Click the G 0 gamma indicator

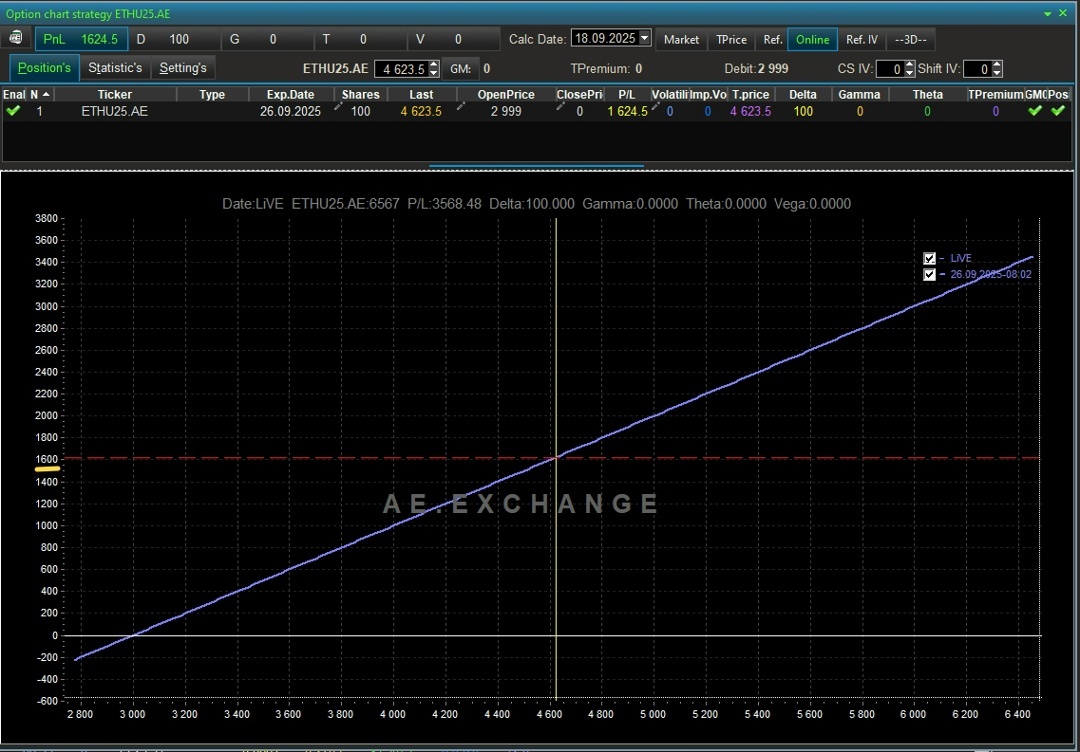[267, 39]
